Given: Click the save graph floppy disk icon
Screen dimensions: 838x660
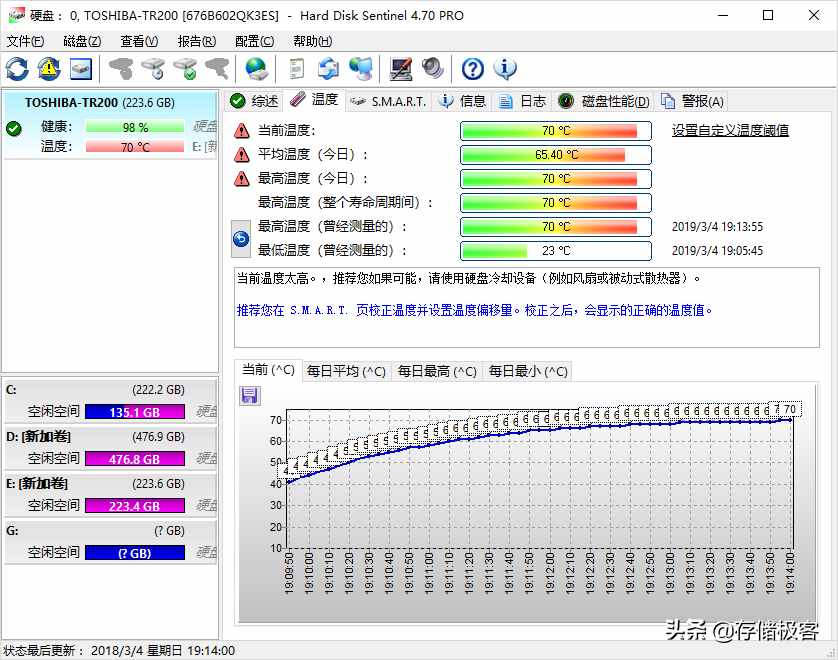Looking at the screenshot, I should (x=250, y=395).
